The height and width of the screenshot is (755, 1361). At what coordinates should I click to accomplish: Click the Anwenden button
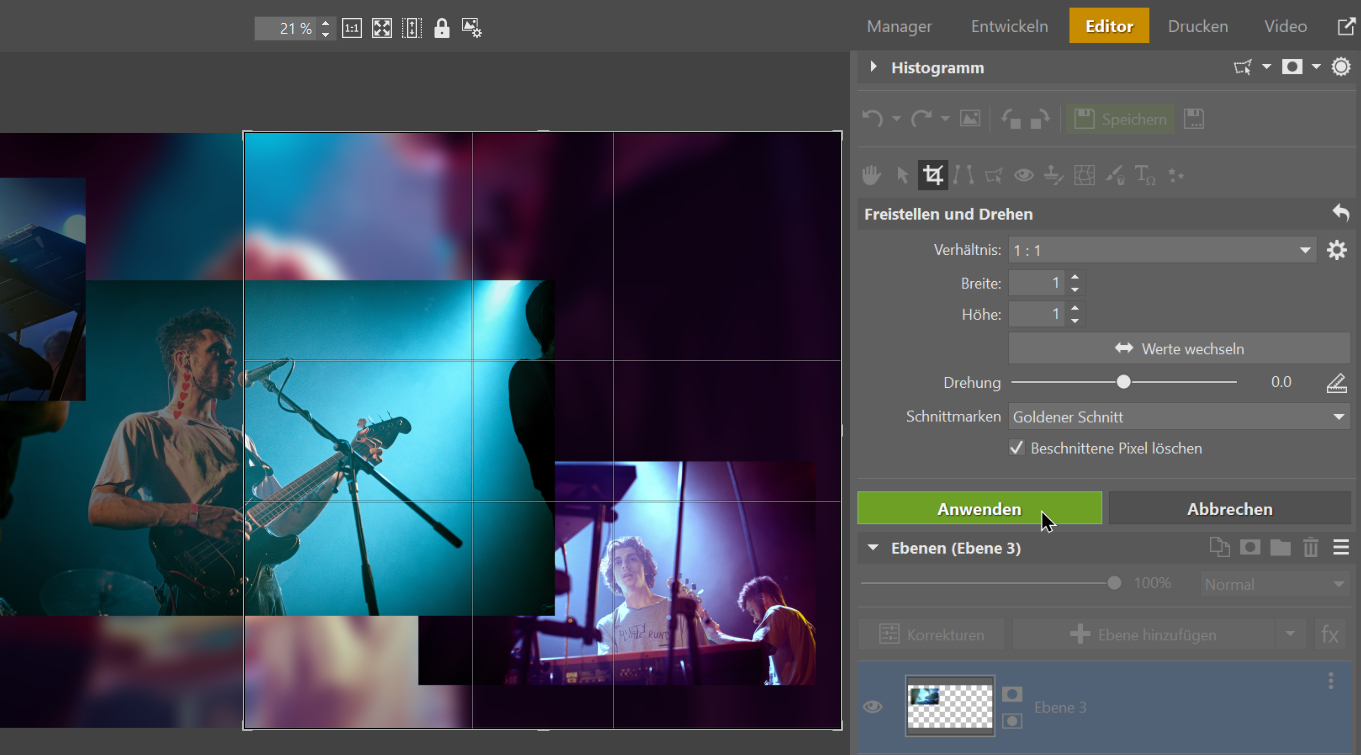coord(979,509)
